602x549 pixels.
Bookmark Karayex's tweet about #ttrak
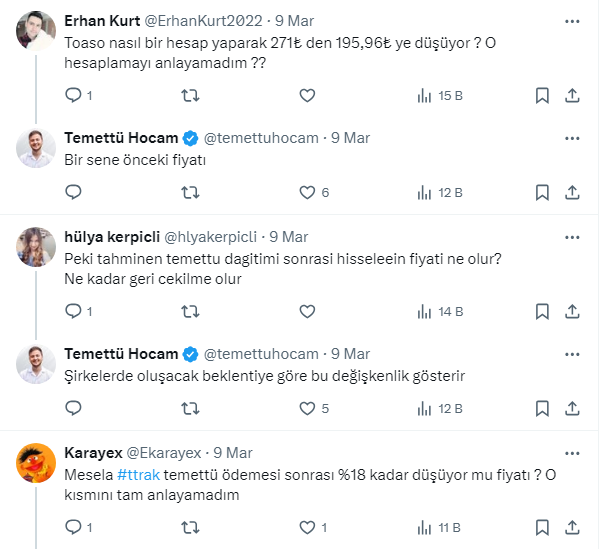tap(541, 526)
